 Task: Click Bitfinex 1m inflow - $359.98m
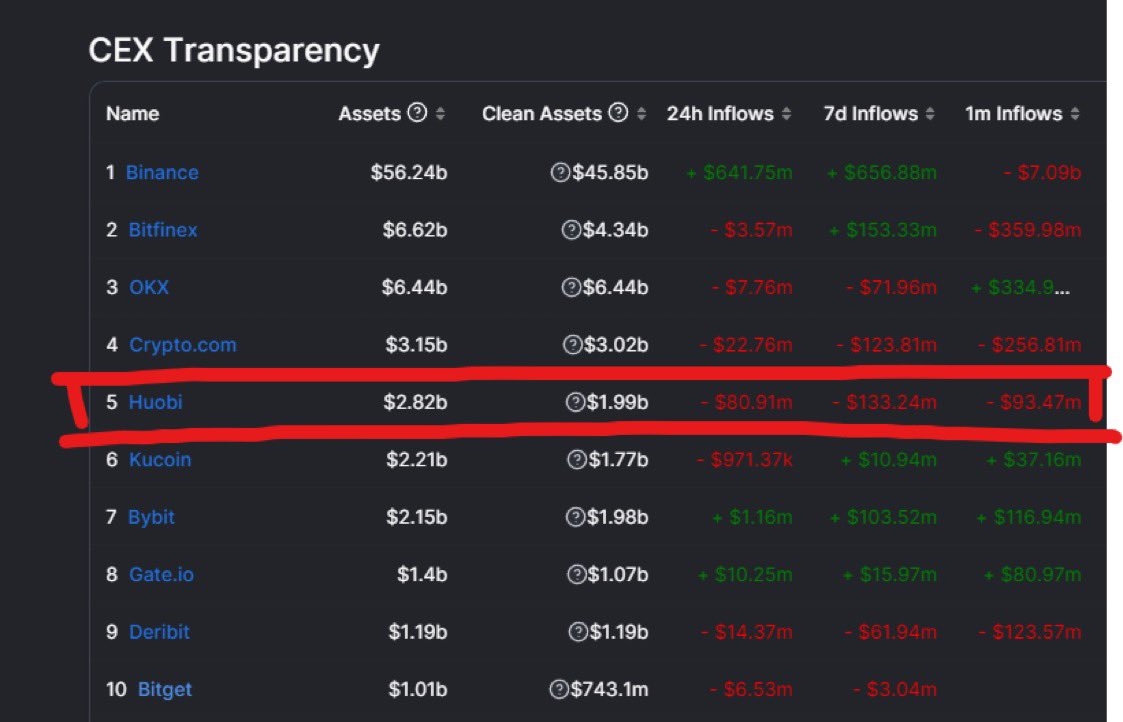coord(1028,230)
